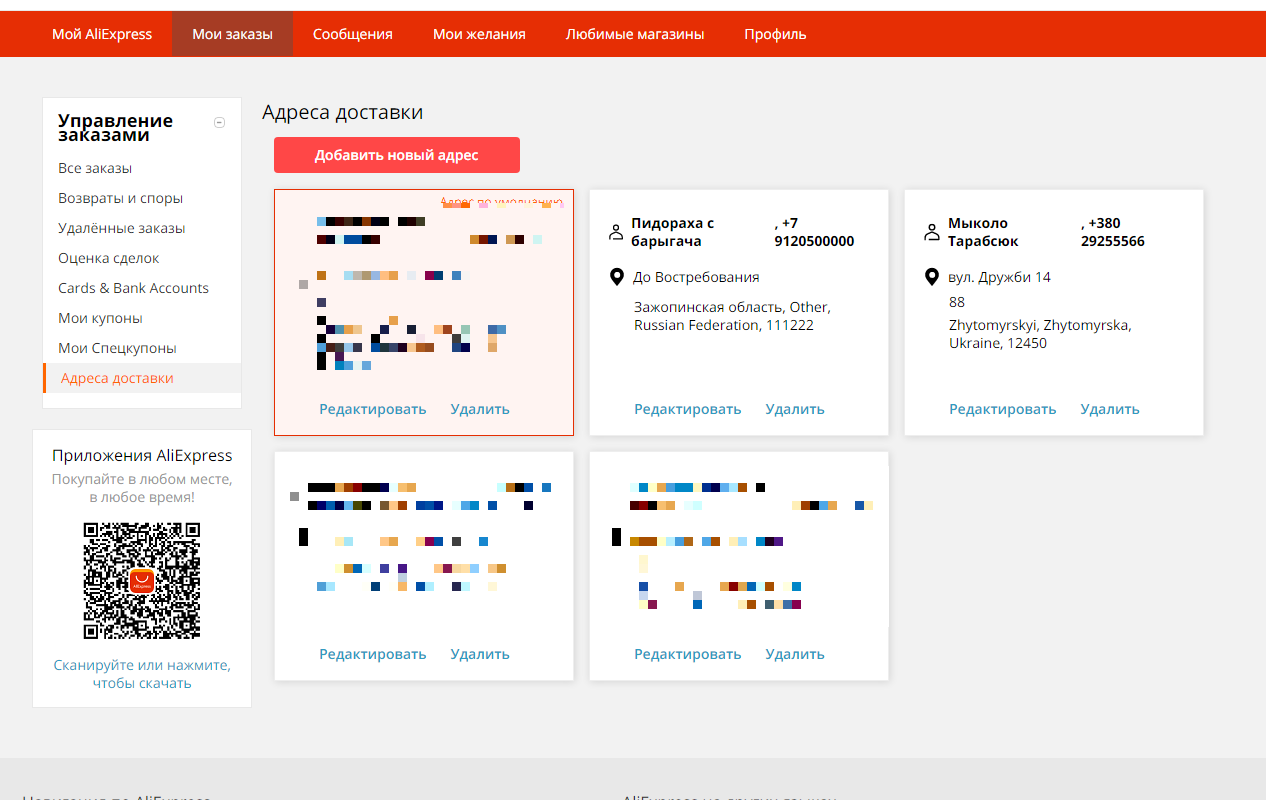Edit the Мыколо Тарабсюк address card

click(1003, 409)
